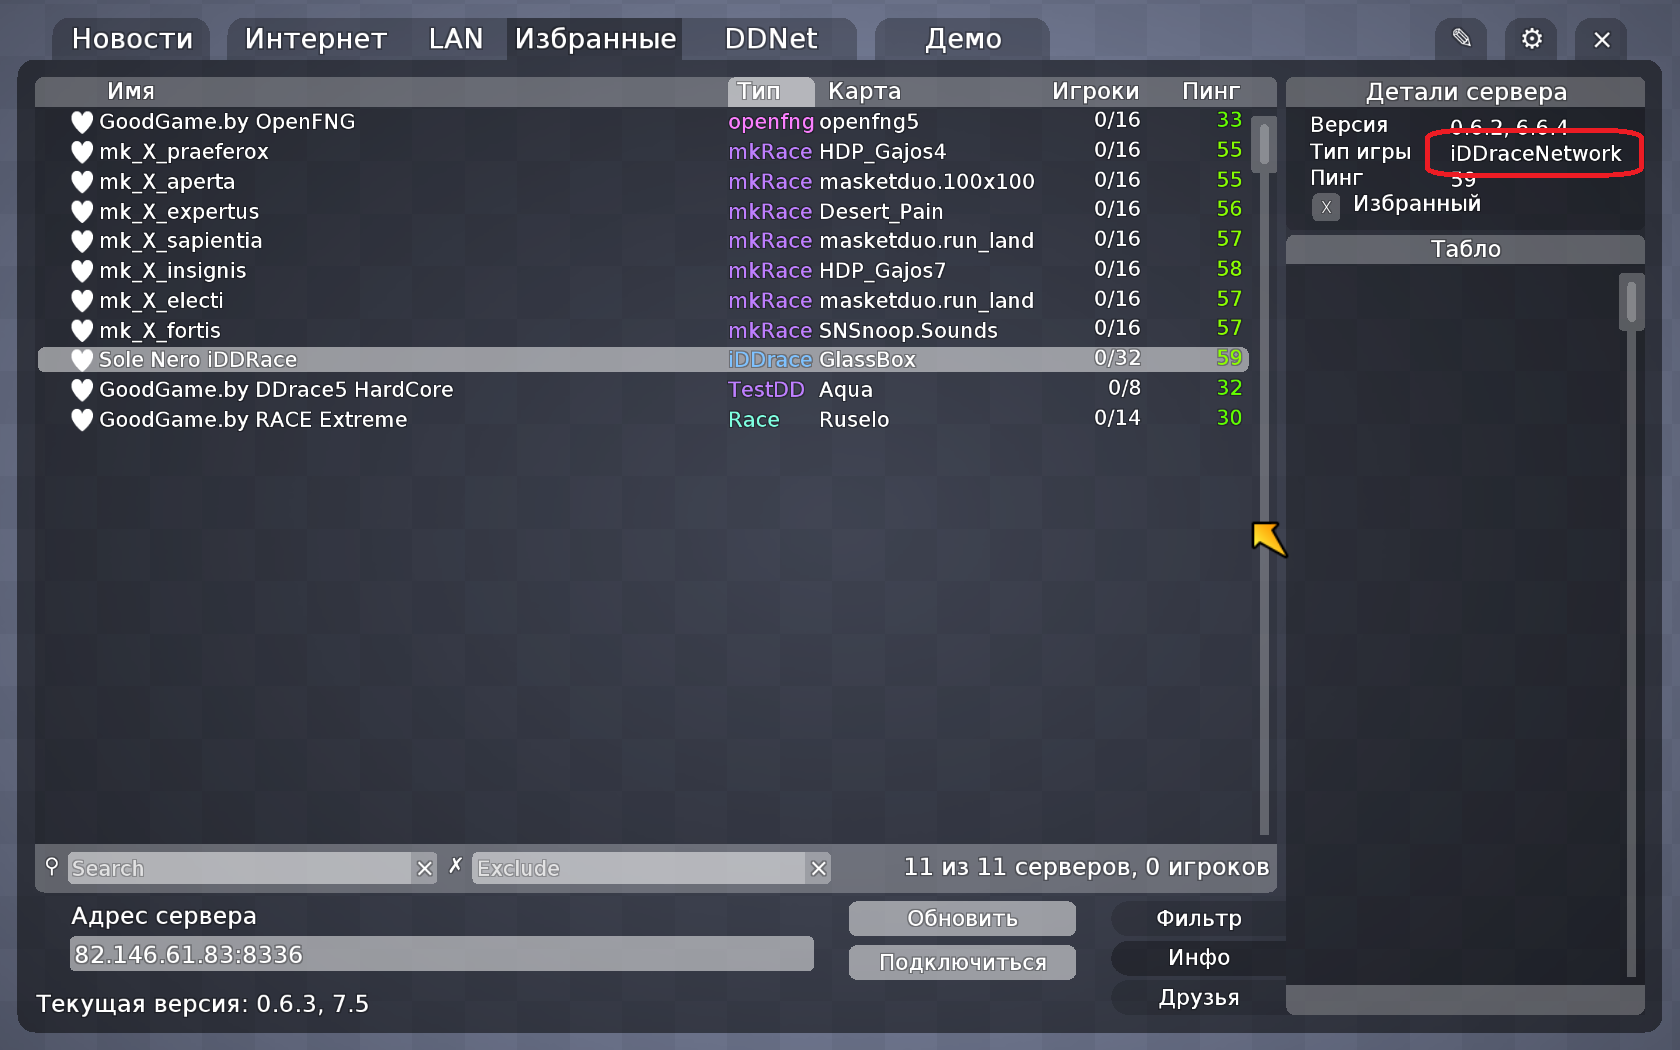Click heart icon next to mk_X_praeferox
This screenshot has height=1050, width=1680.
(x=82, y=152)
